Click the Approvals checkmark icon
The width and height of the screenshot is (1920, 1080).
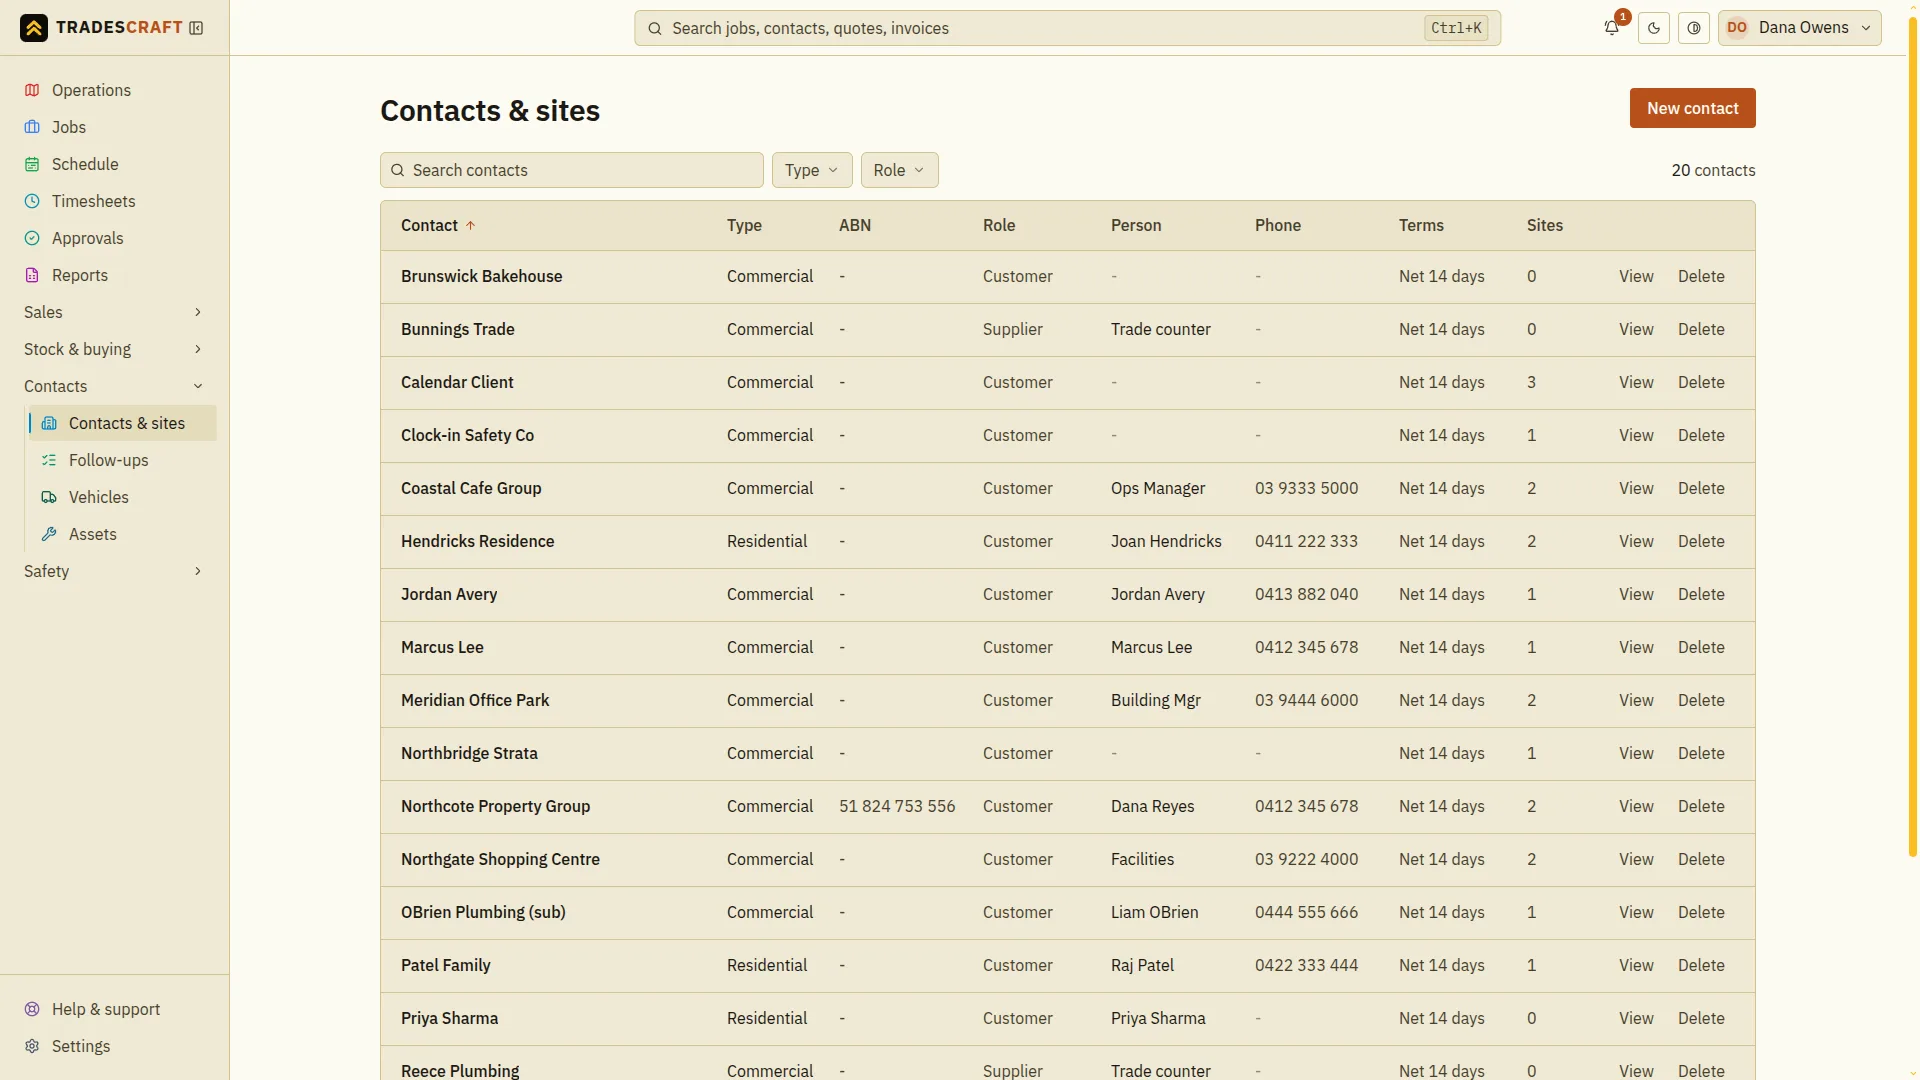tap(32, 238)
